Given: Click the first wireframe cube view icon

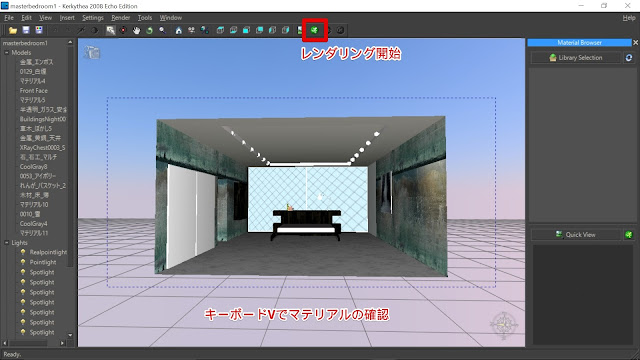Looking at the screenshot, I should coord(220,30).
